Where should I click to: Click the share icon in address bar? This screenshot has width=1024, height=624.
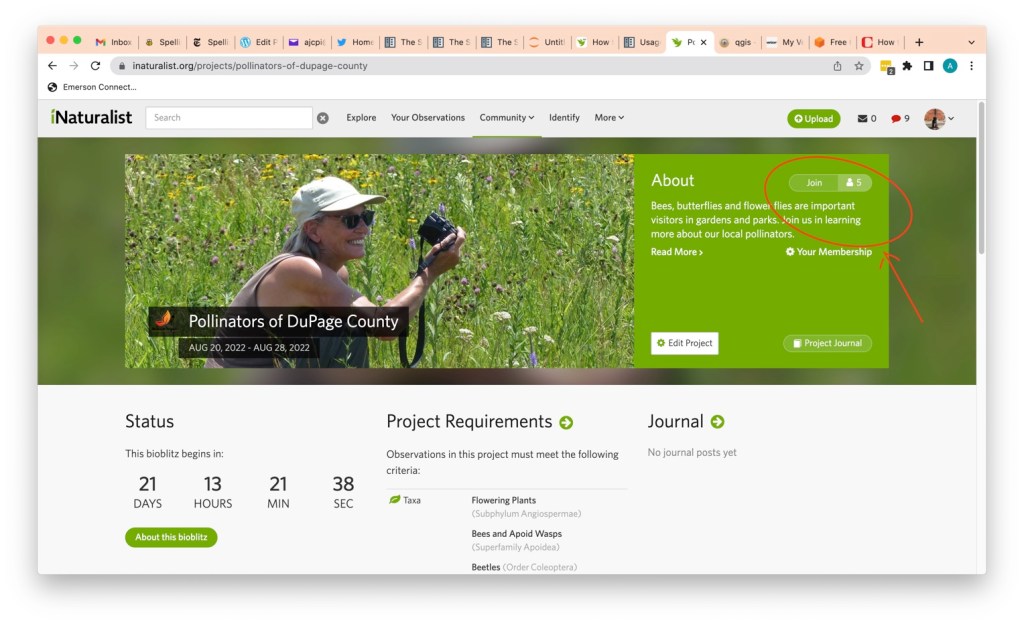tap(837, 66)
